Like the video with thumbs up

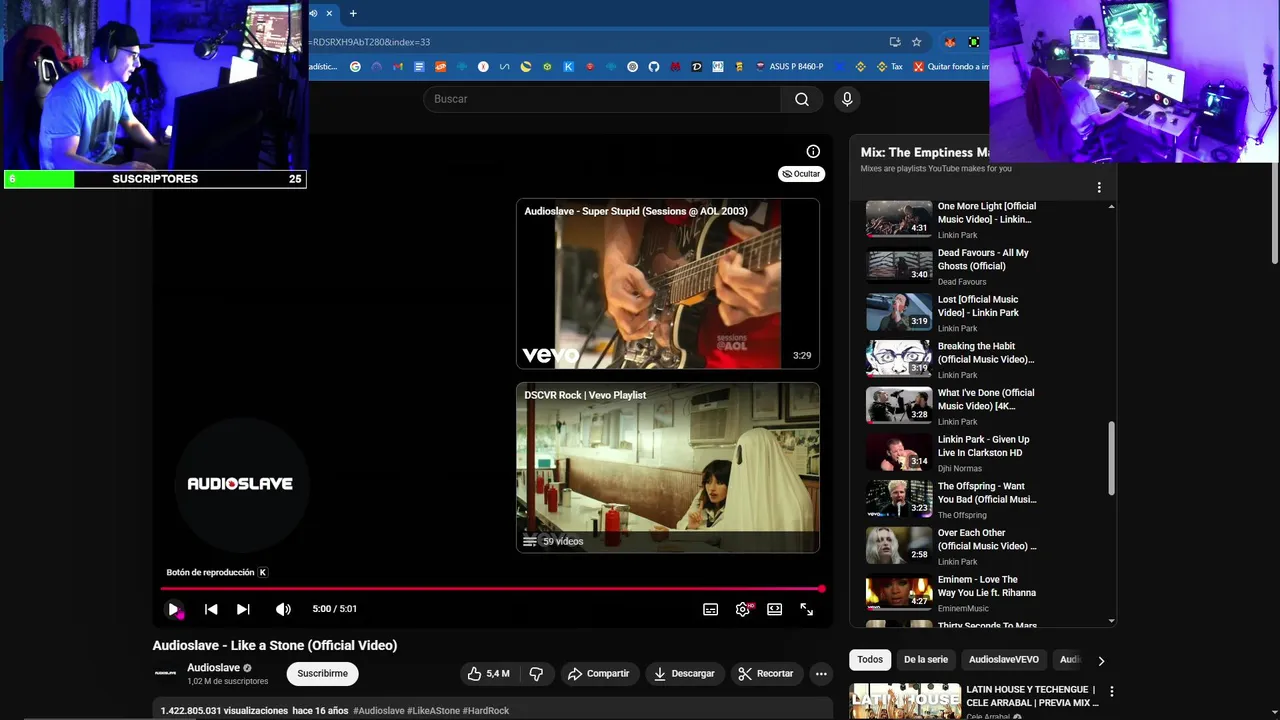pos(489,674)
